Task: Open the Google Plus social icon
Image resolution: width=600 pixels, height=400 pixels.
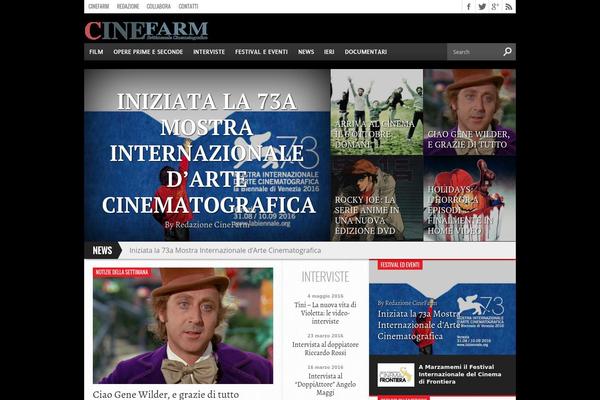Action: pyautogui.click(x=495, y=7)
